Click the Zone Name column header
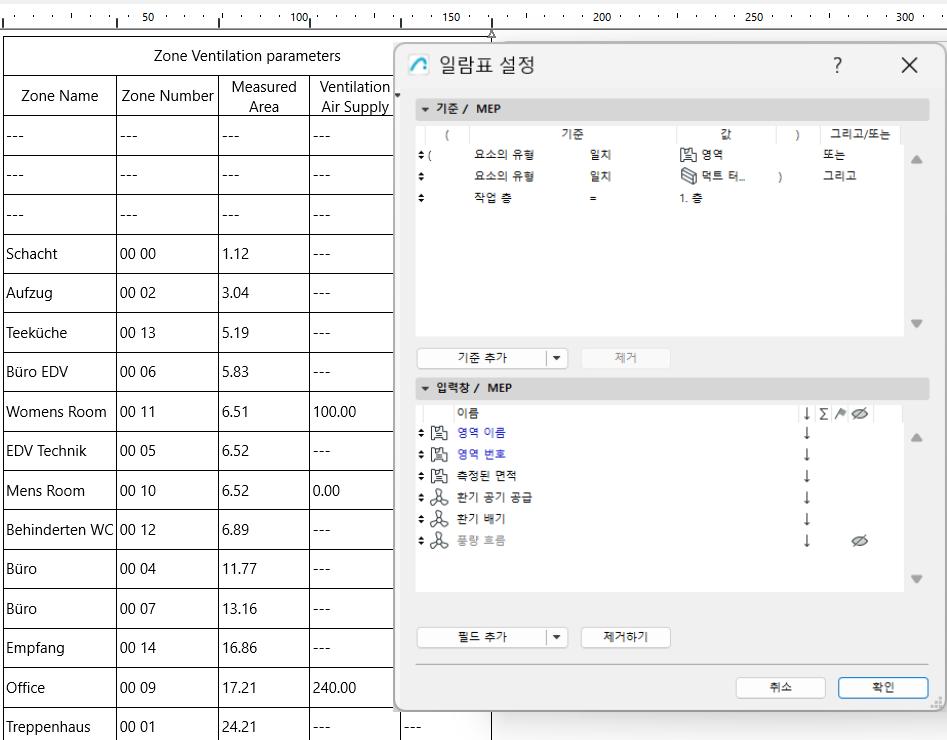The image size is (947, 740). (x=60, y=95)
